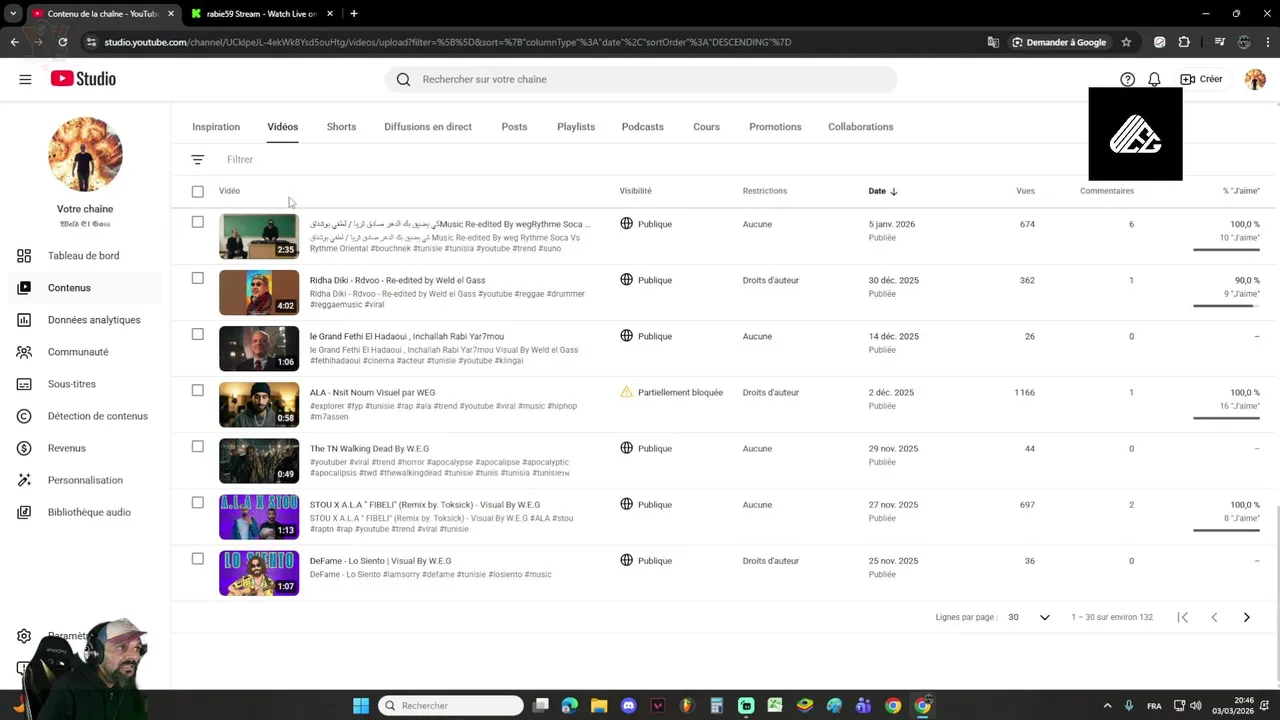Click the search bar Rechercher sur votre chaîne

[x=641, y=79]
